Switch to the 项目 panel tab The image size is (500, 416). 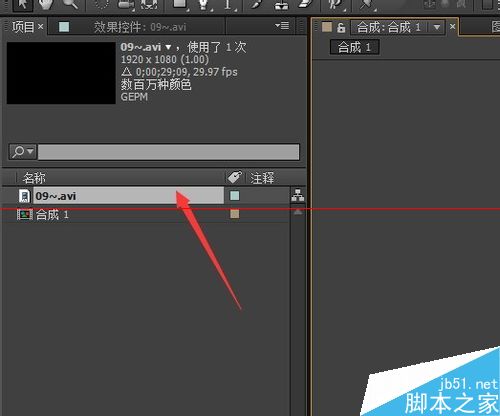(x=23, y=27)
